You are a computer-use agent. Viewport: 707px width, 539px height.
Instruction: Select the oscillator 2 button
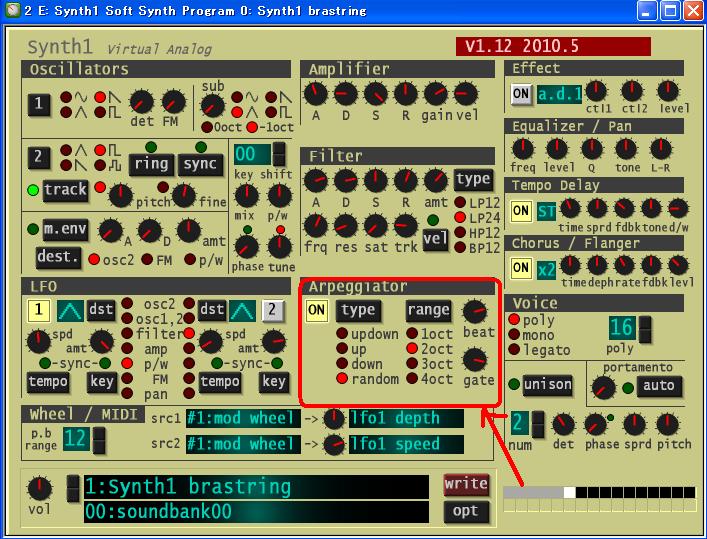point(39,157)
